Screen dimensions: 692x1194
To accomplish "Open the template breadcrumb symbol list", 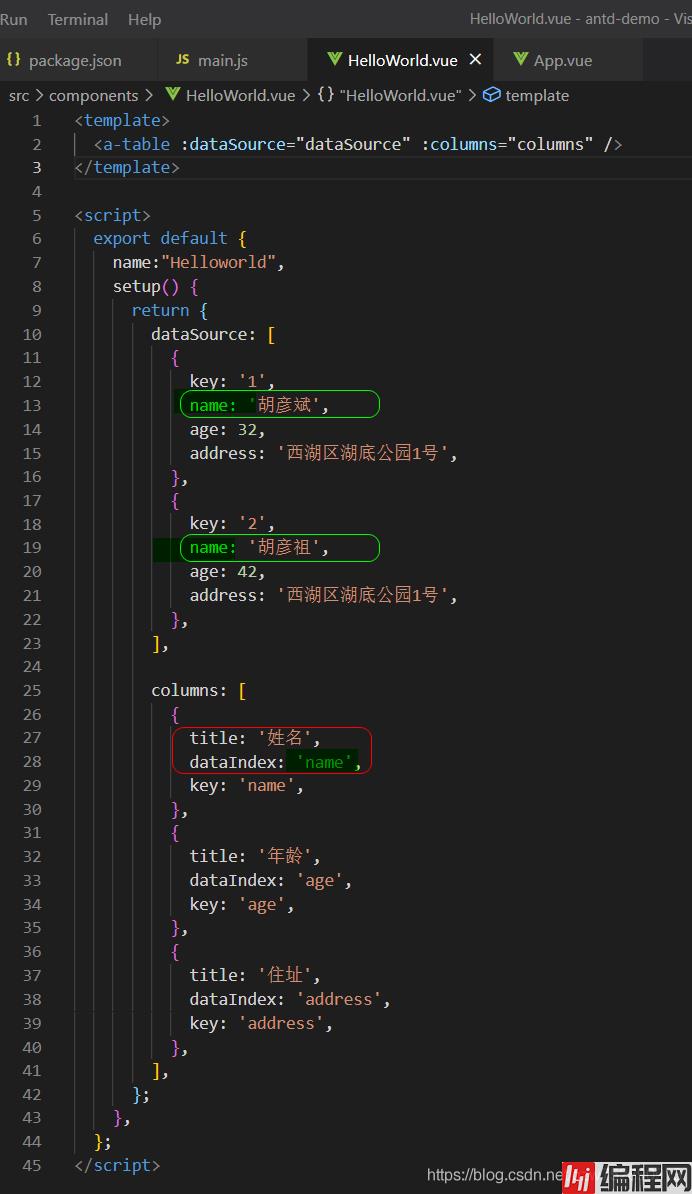I will 537,95.
